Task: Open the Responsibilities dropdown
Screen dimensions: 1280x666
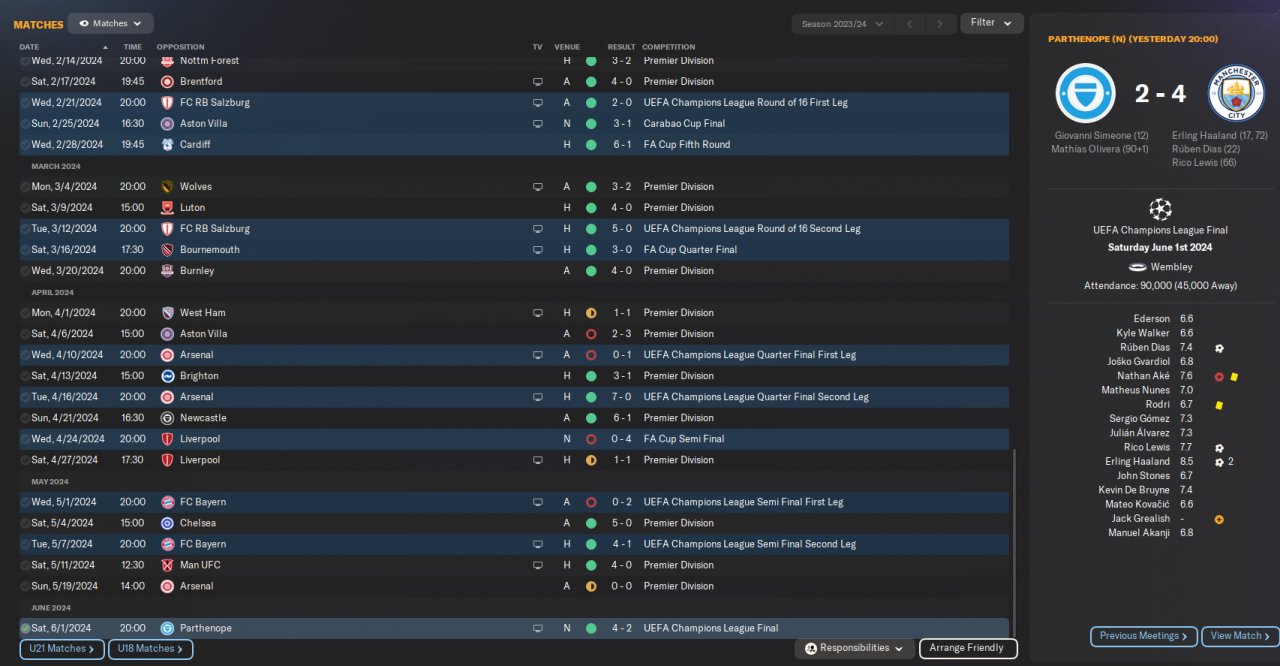Action: click(x=854, y=648)
